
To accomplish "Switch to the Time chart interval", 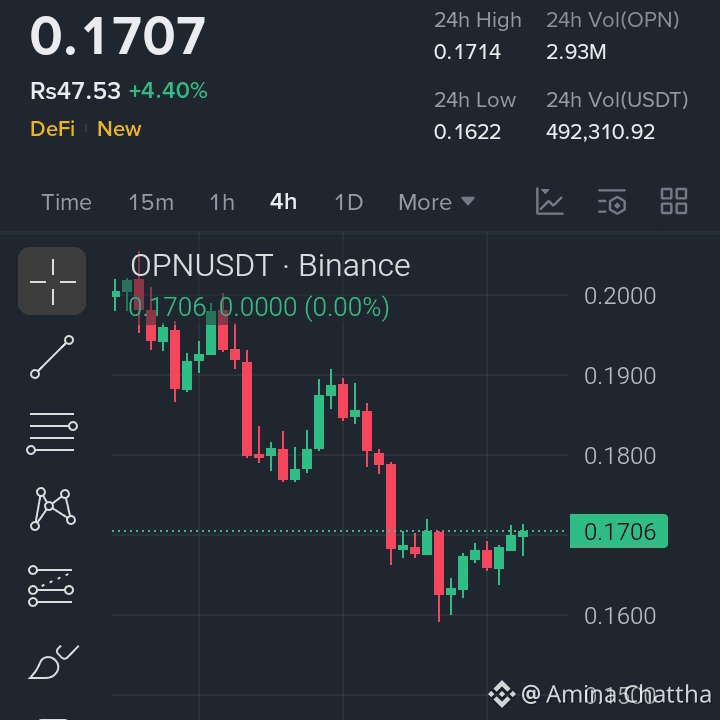I will (x=67, y=202).
